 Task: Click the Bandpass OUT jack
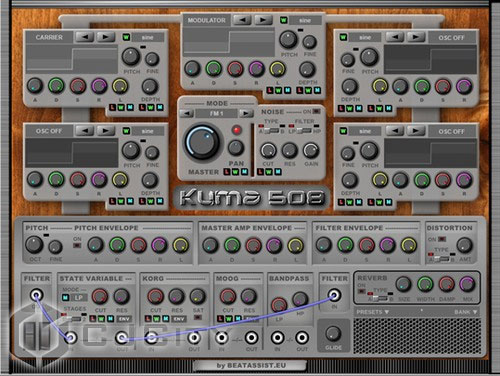(x=302, y=338)
